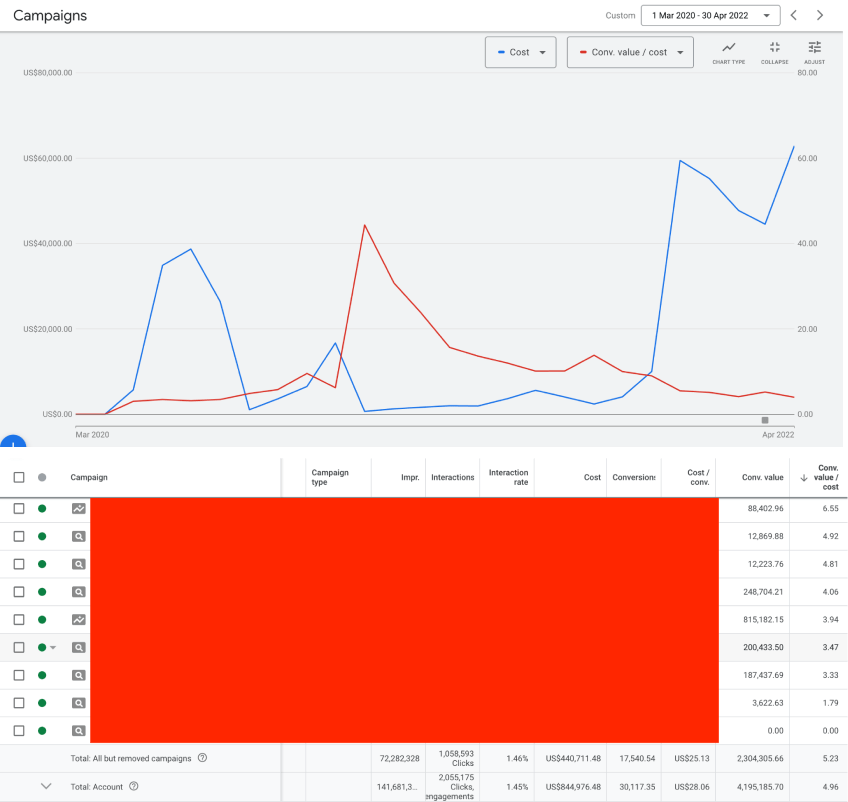This screenshot has width=848, height=802.
Task: Open the custom date range picker
Action: tap(711, 16)
